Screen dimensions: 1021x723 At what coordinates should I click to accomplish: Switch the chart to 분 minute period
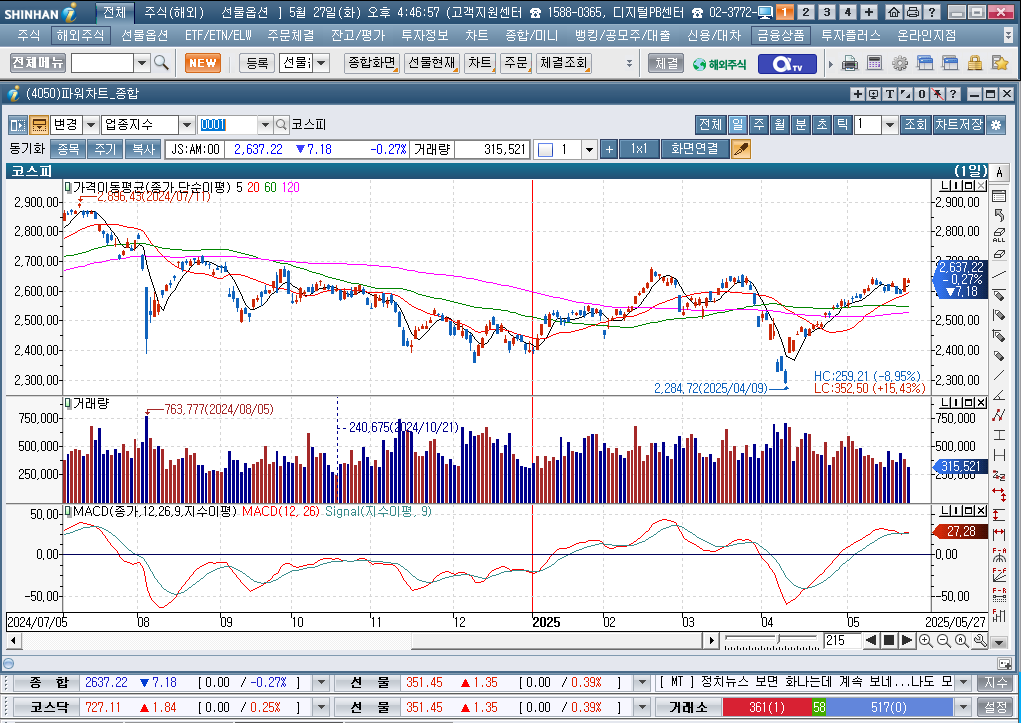click(x=800, y=124)
